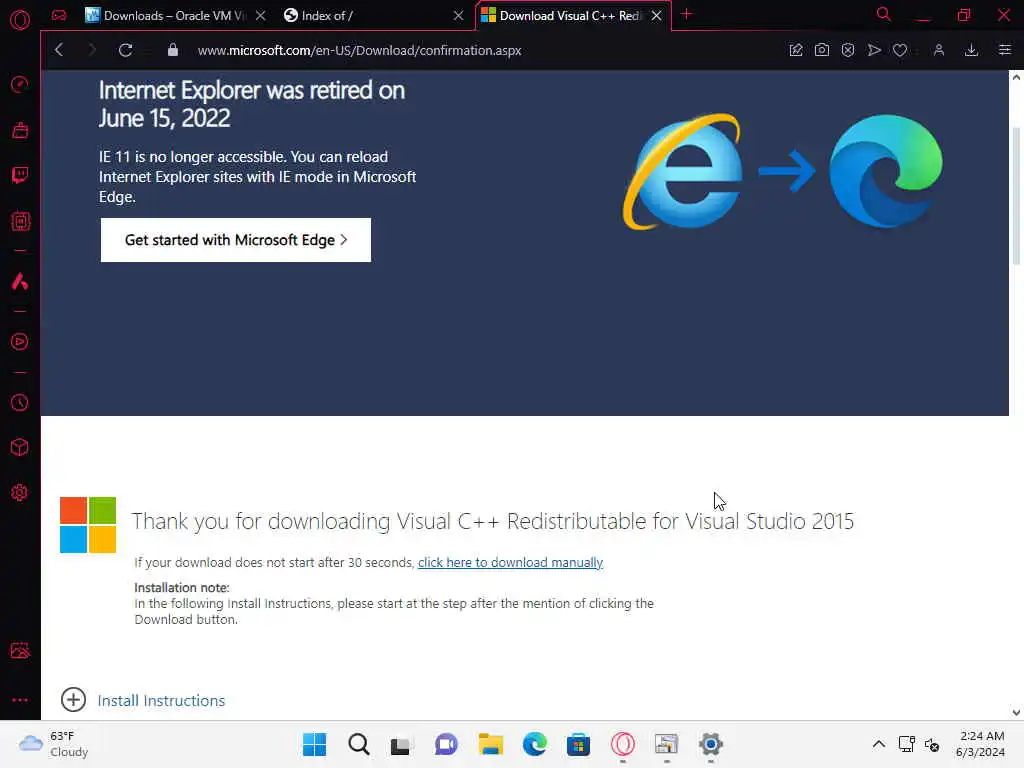Open the profile account icon

(x=938, y=50)
